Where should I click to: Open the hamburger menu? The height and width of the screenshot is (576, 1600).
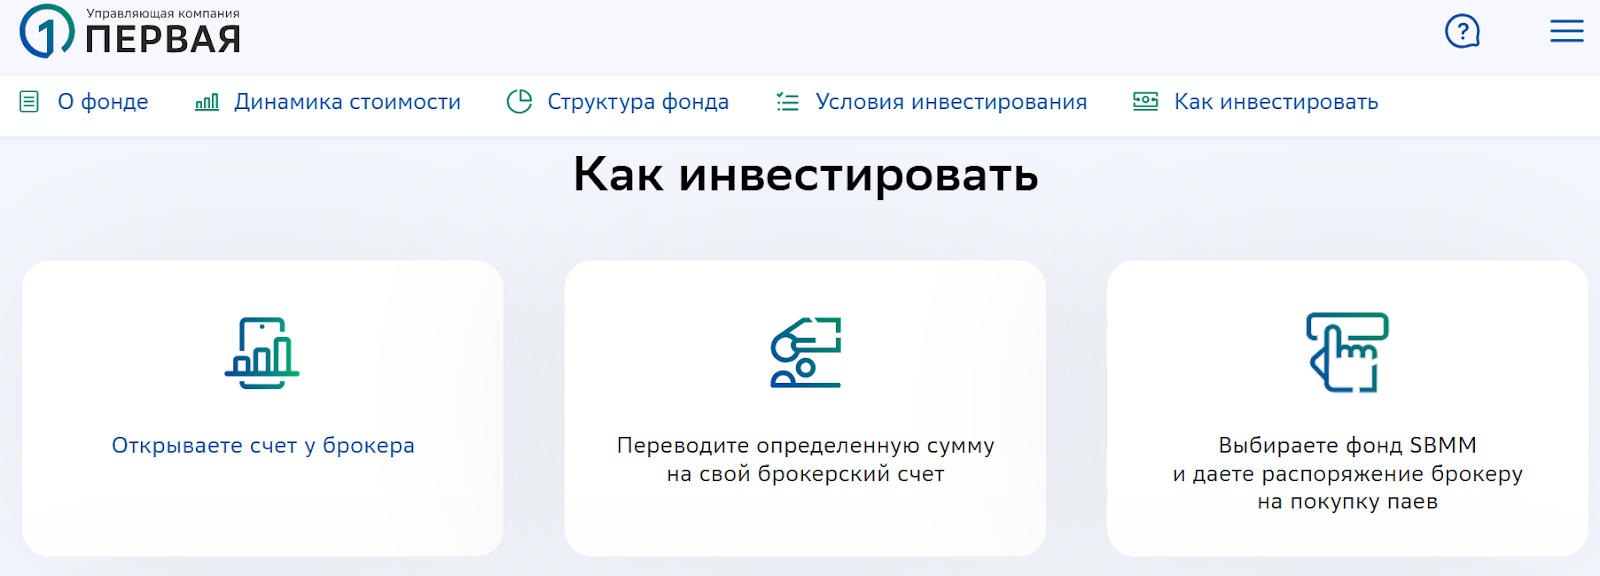coord(1567,32)
